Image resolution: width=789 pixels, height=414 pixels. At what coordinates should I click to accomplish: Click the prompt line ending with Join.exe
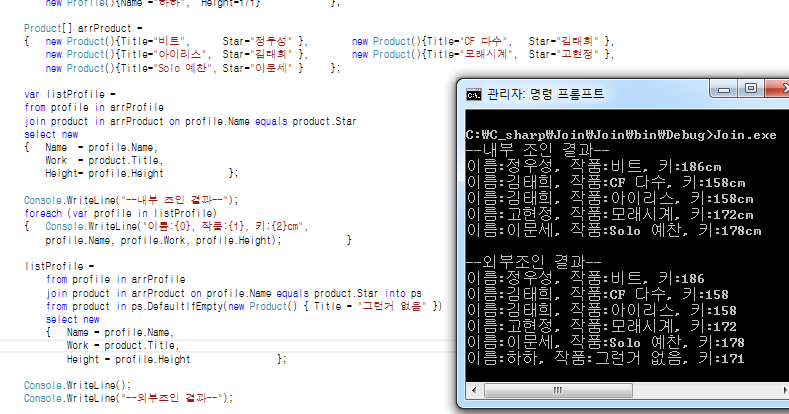point(621,135)
